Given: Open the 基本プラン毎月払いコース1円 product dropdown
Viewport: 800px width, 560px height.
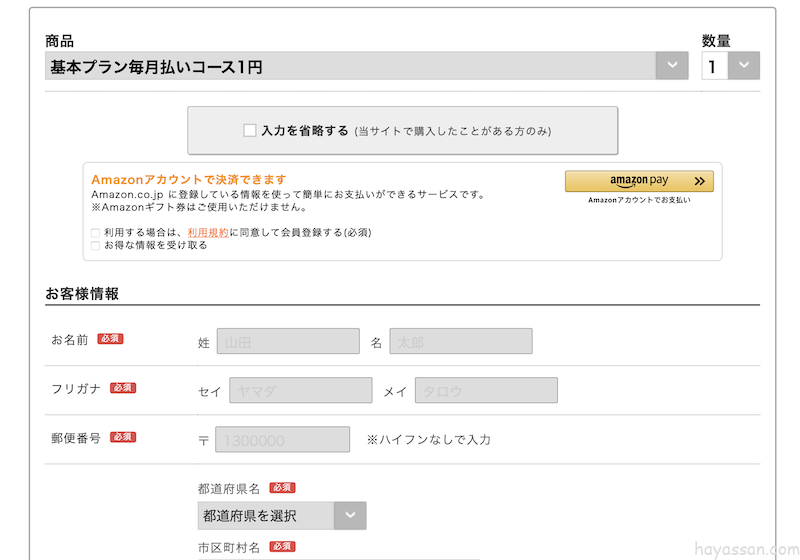Looking at the screenshot, I should (x=350, y=66).
